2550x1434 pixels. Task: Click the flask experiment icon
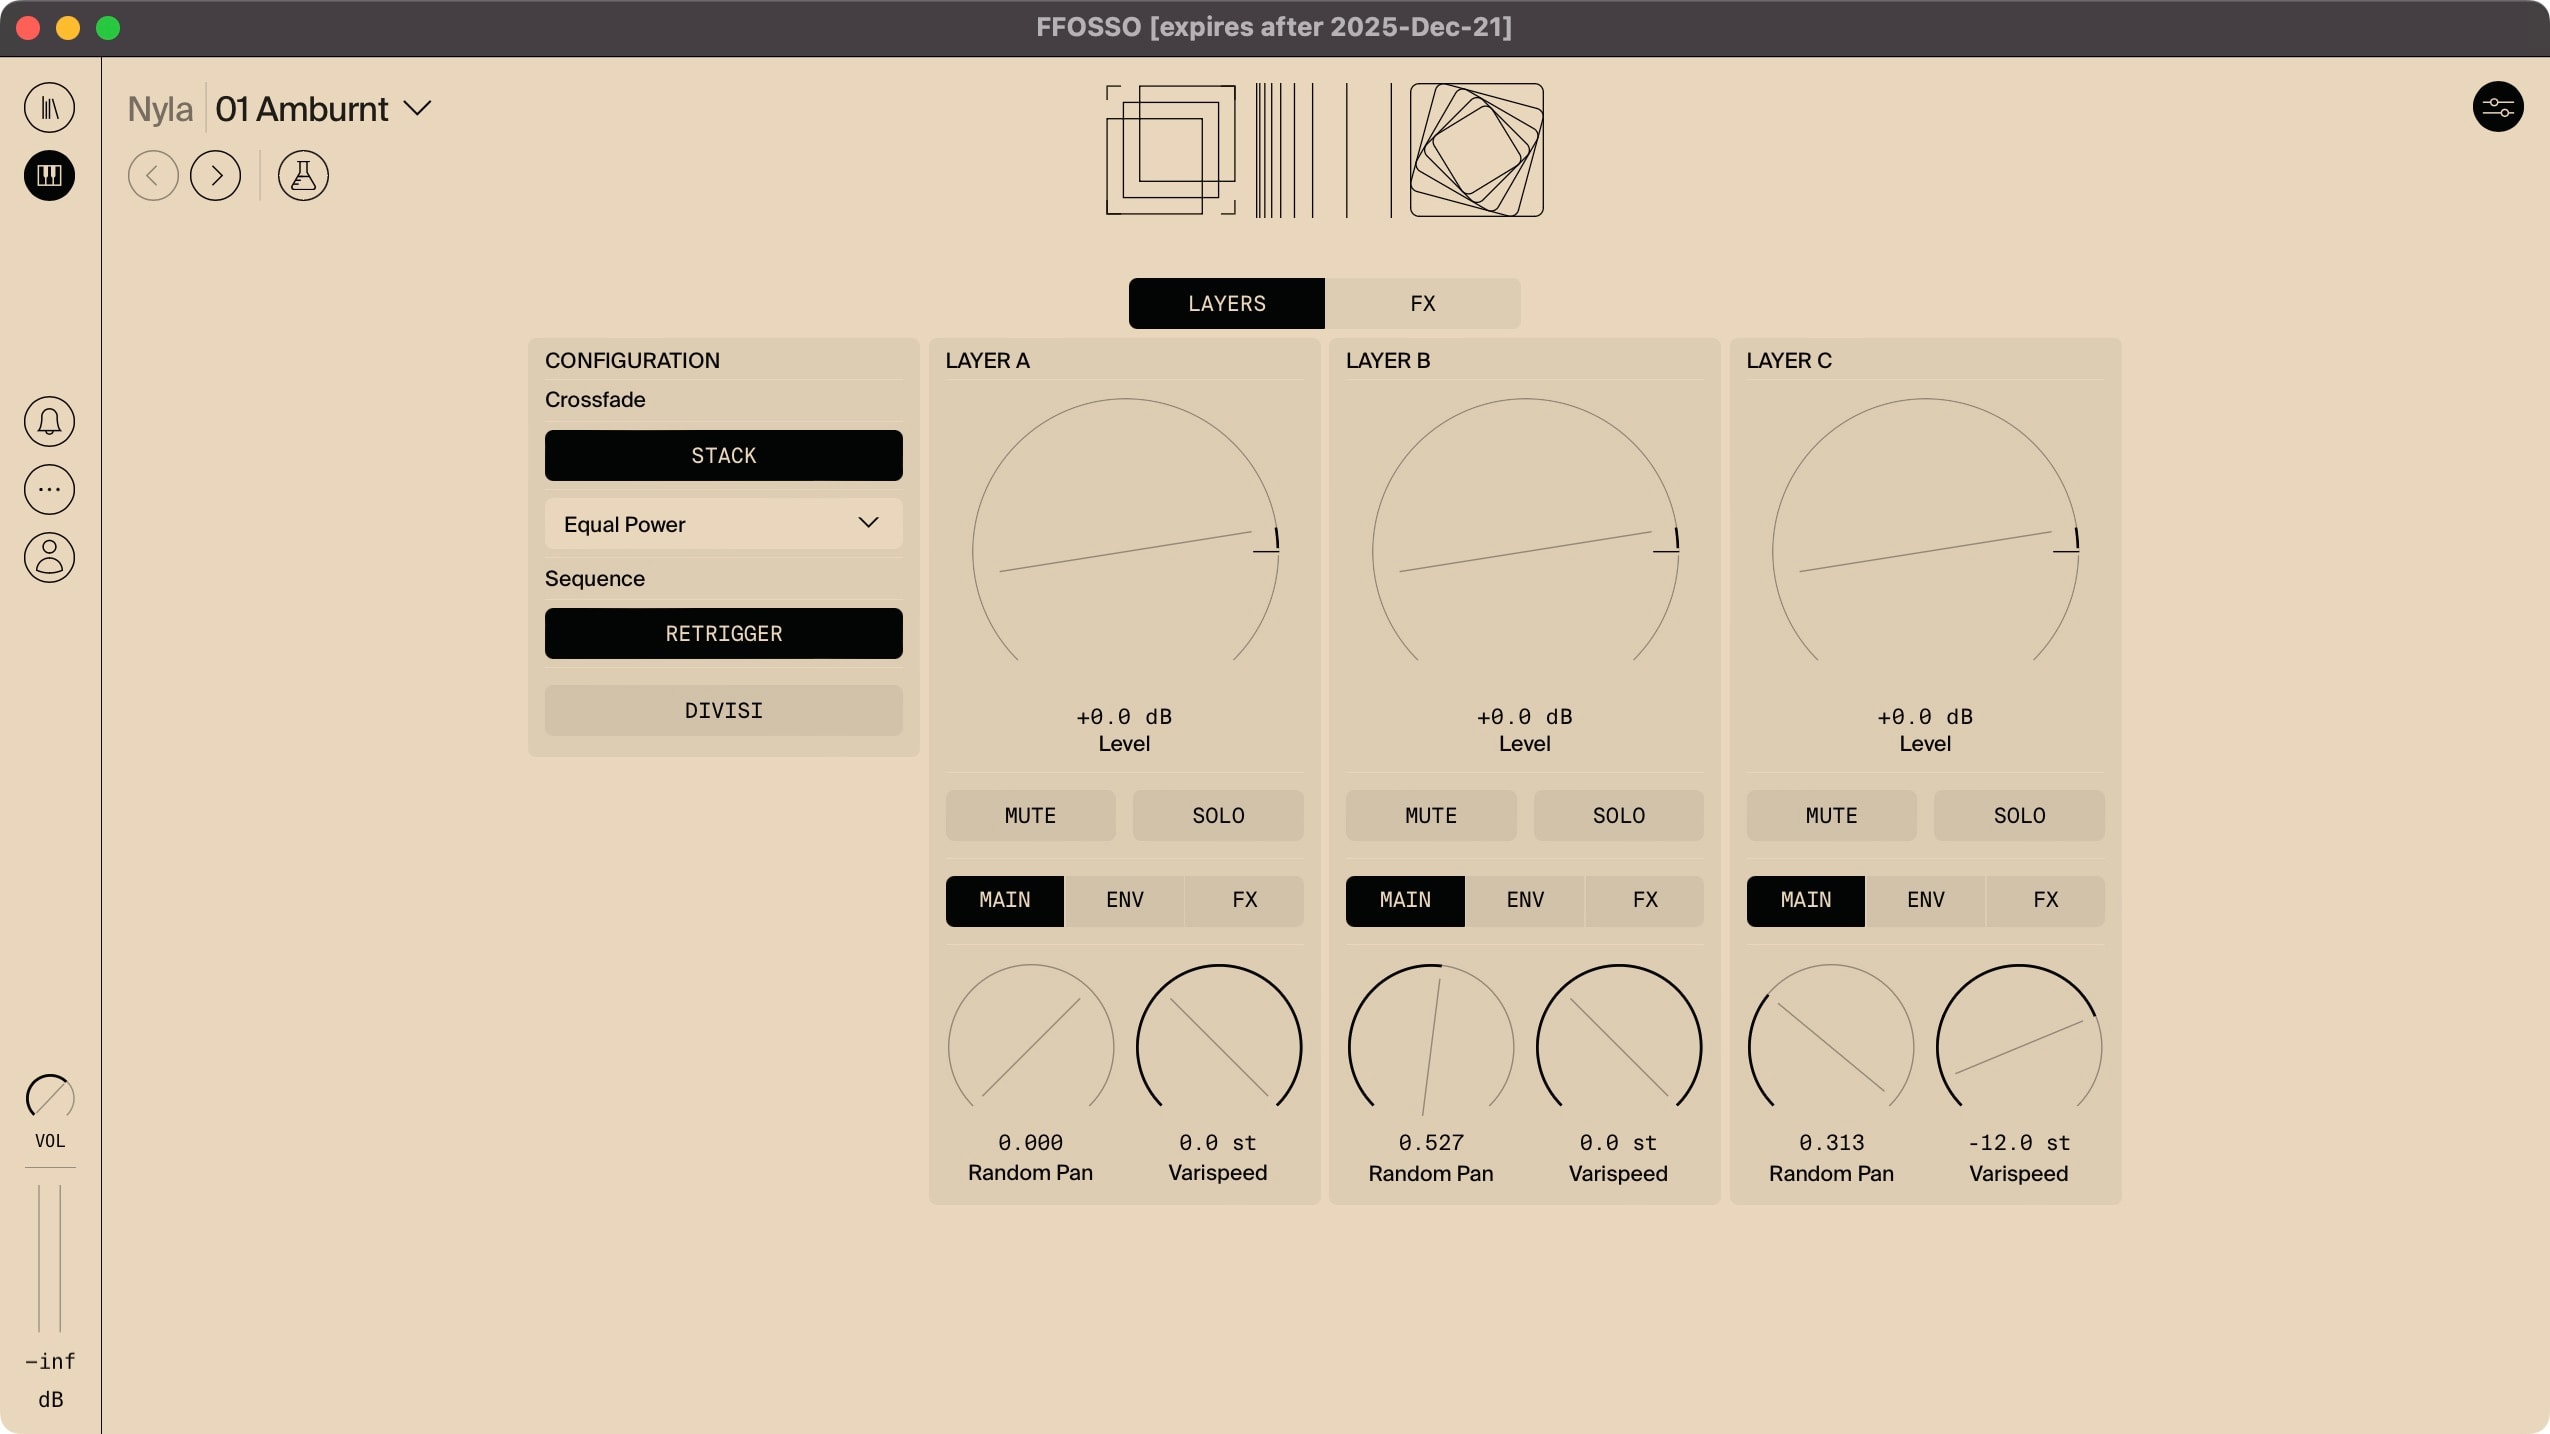pos(302,175)
